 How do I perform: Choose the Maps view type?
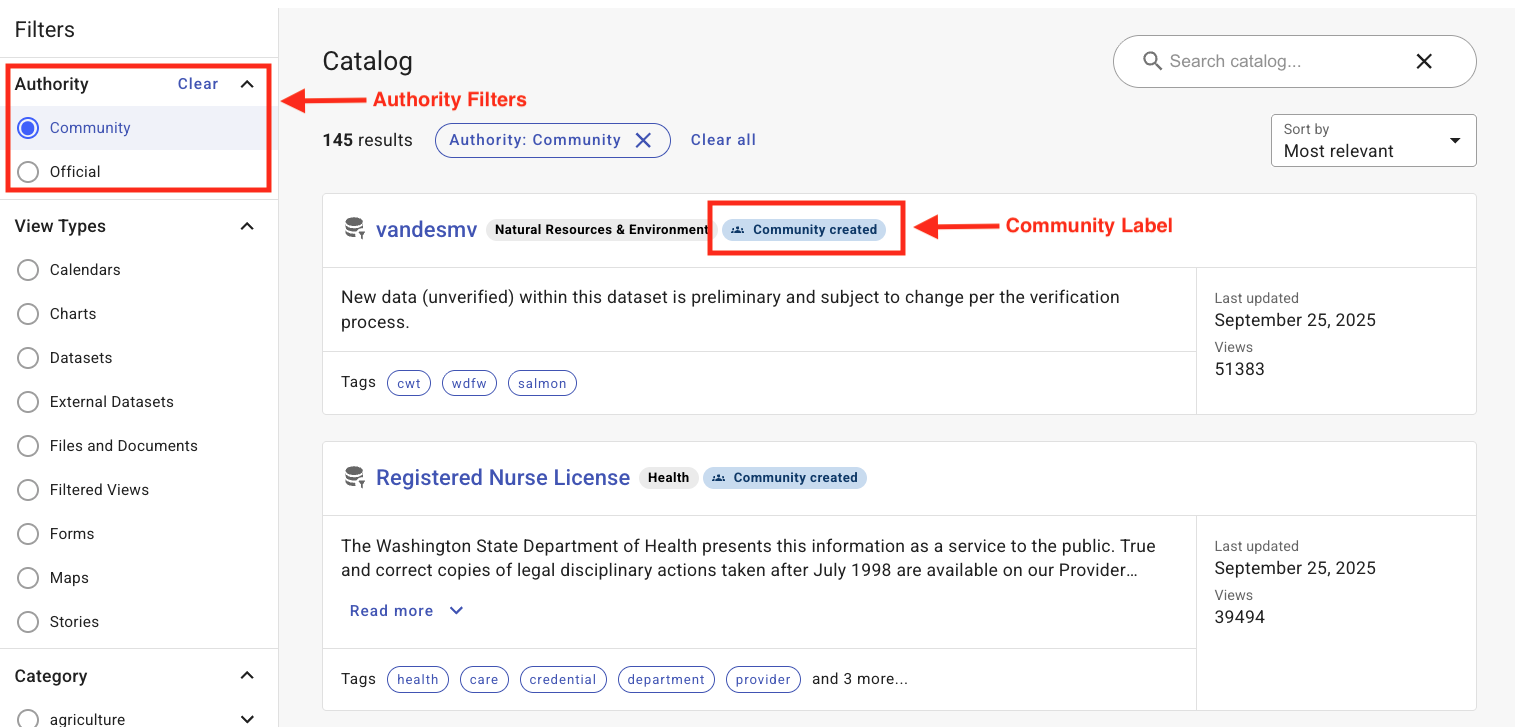pos(28,578)
